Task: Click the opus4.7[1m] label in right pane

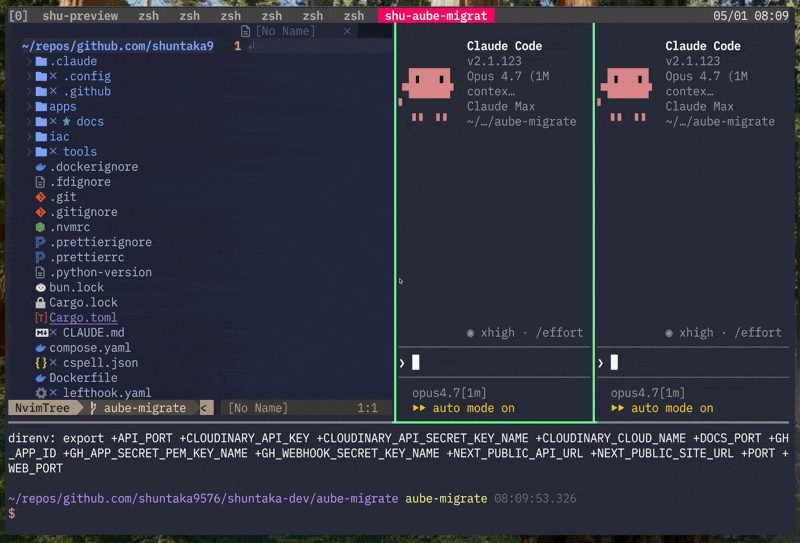Action: pos(648,393)
